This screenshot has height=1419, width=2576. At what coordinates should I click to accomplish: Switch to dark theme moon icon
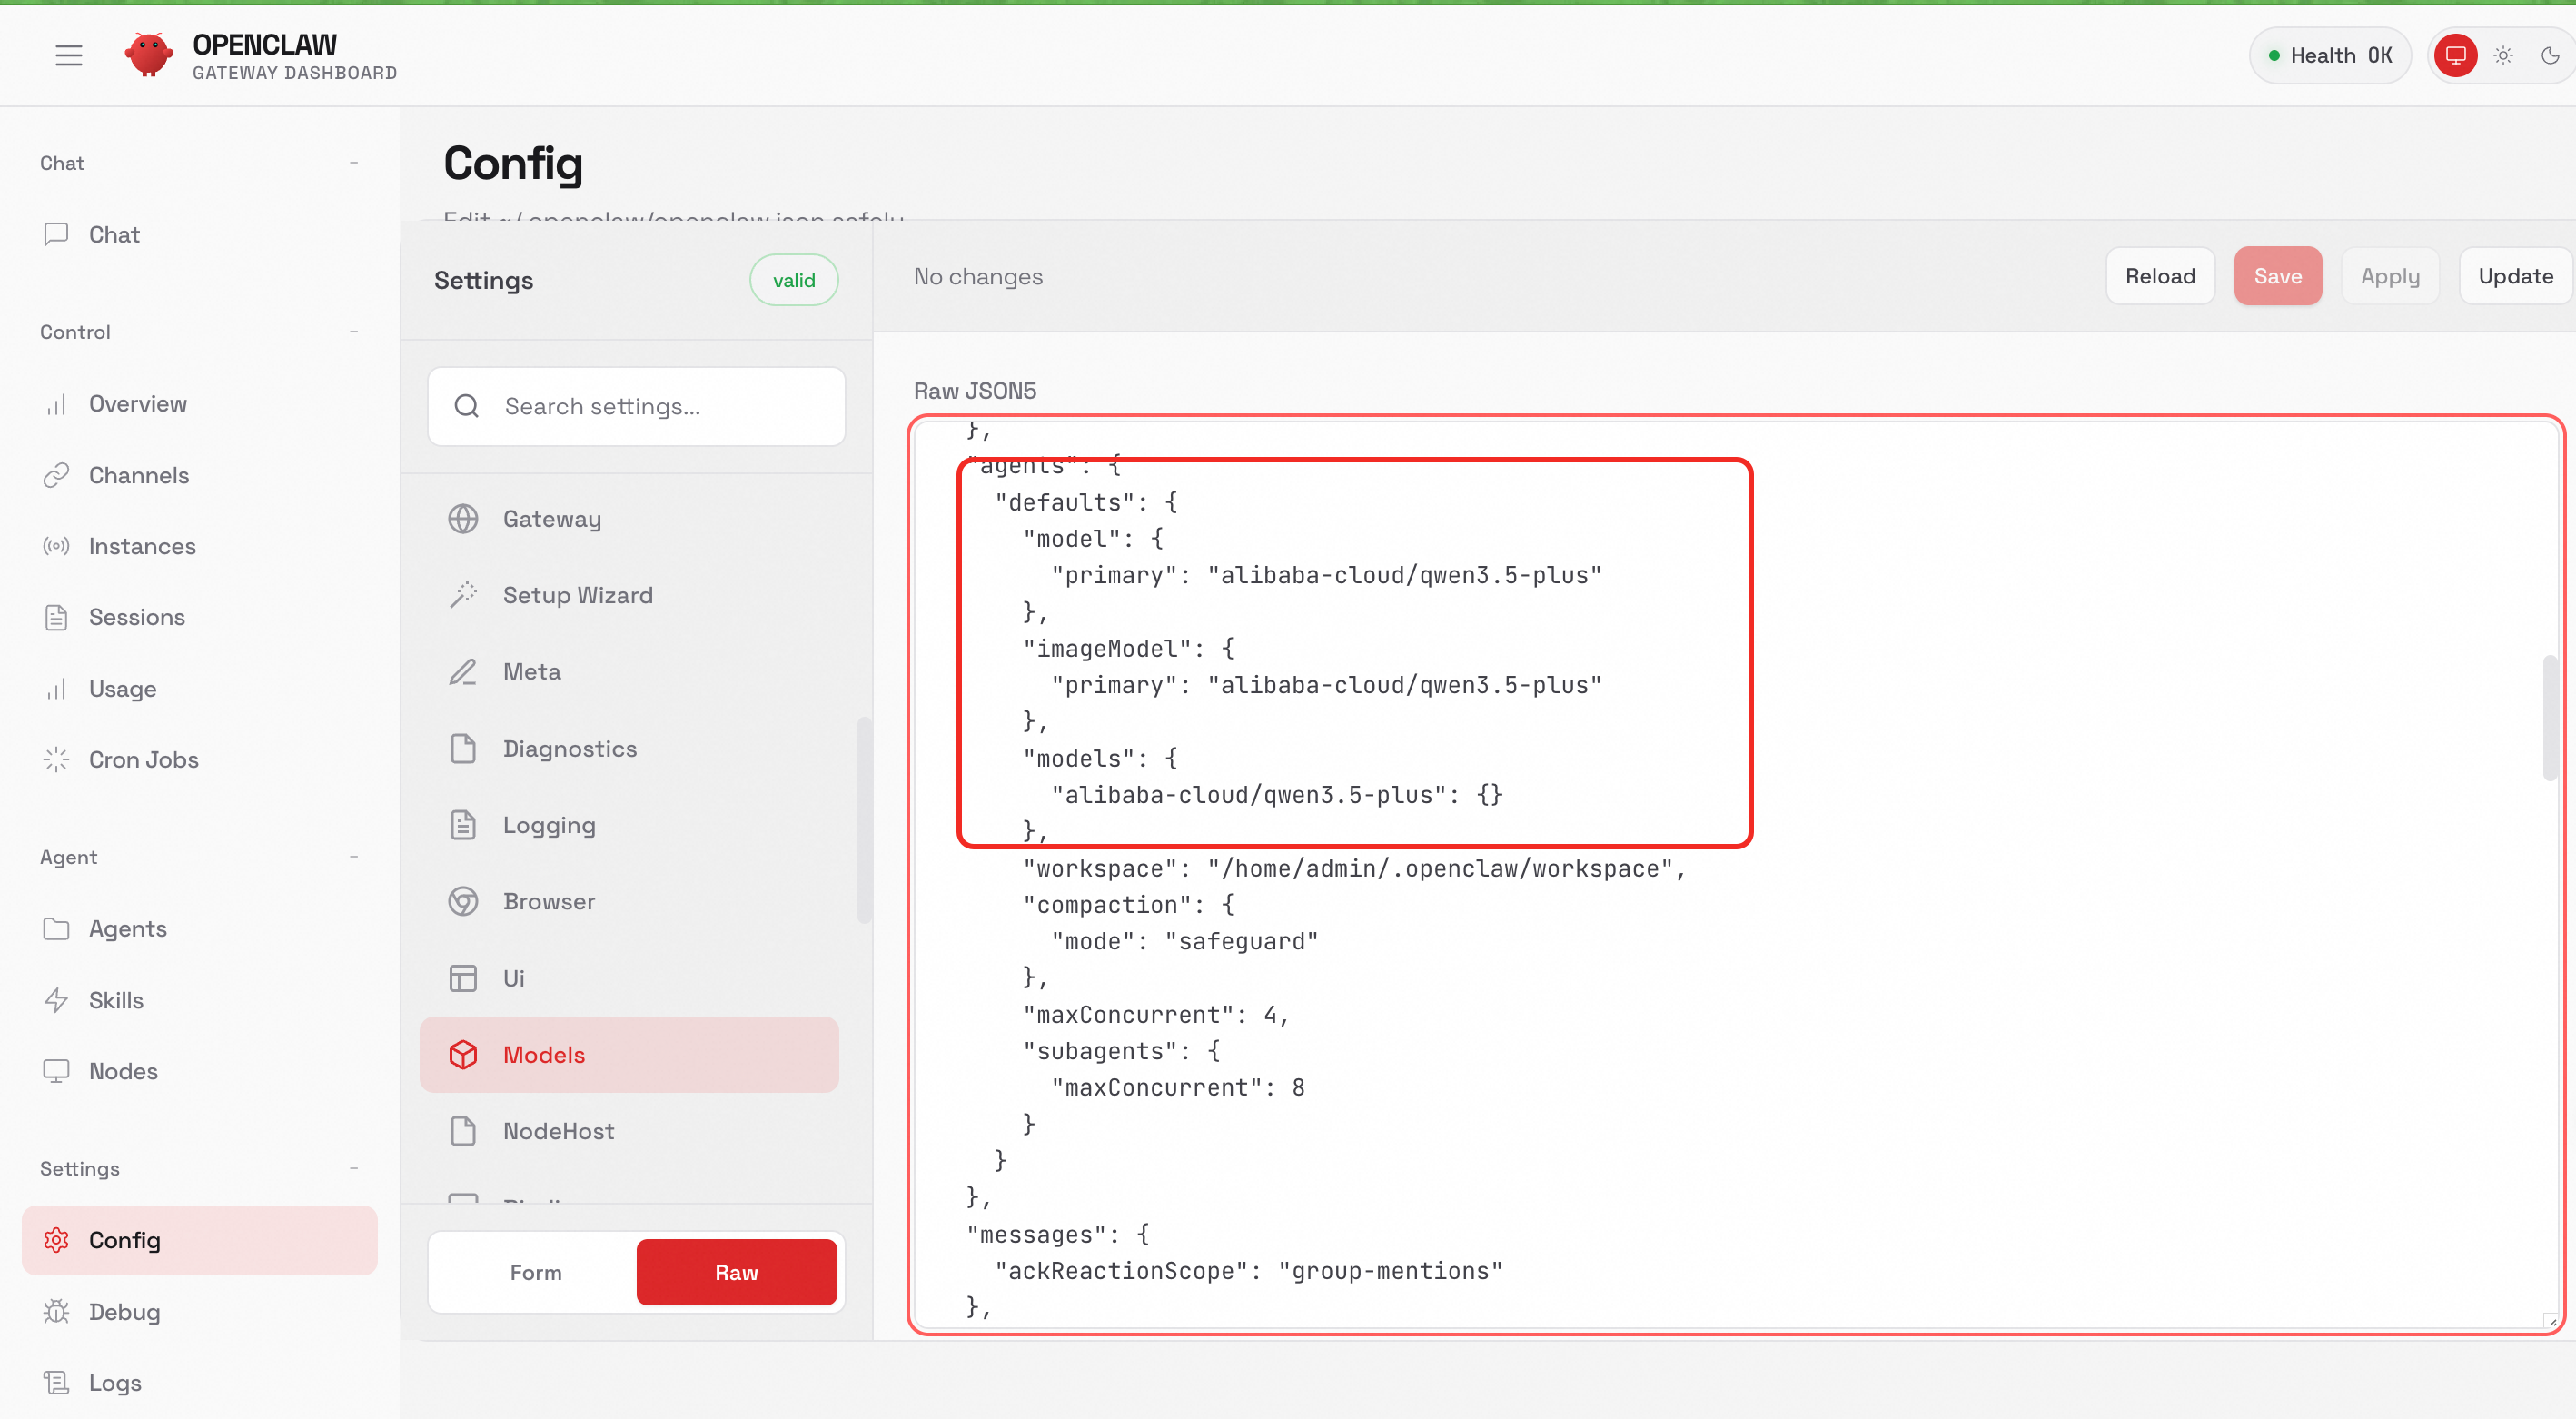click(x=2549, y=55)
